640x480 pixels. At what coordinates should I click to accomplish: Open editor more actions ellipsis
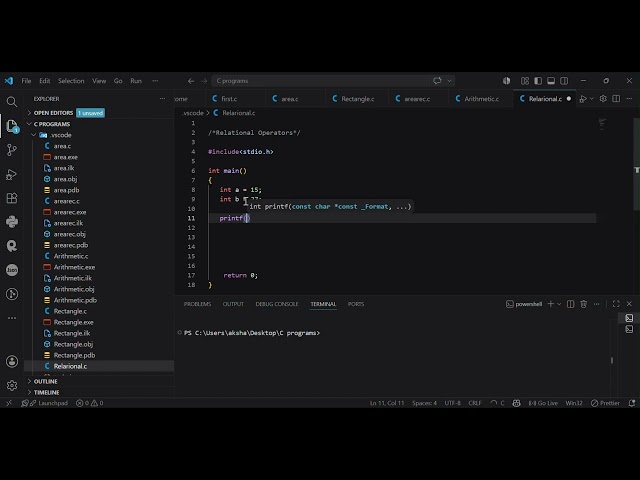629,99
